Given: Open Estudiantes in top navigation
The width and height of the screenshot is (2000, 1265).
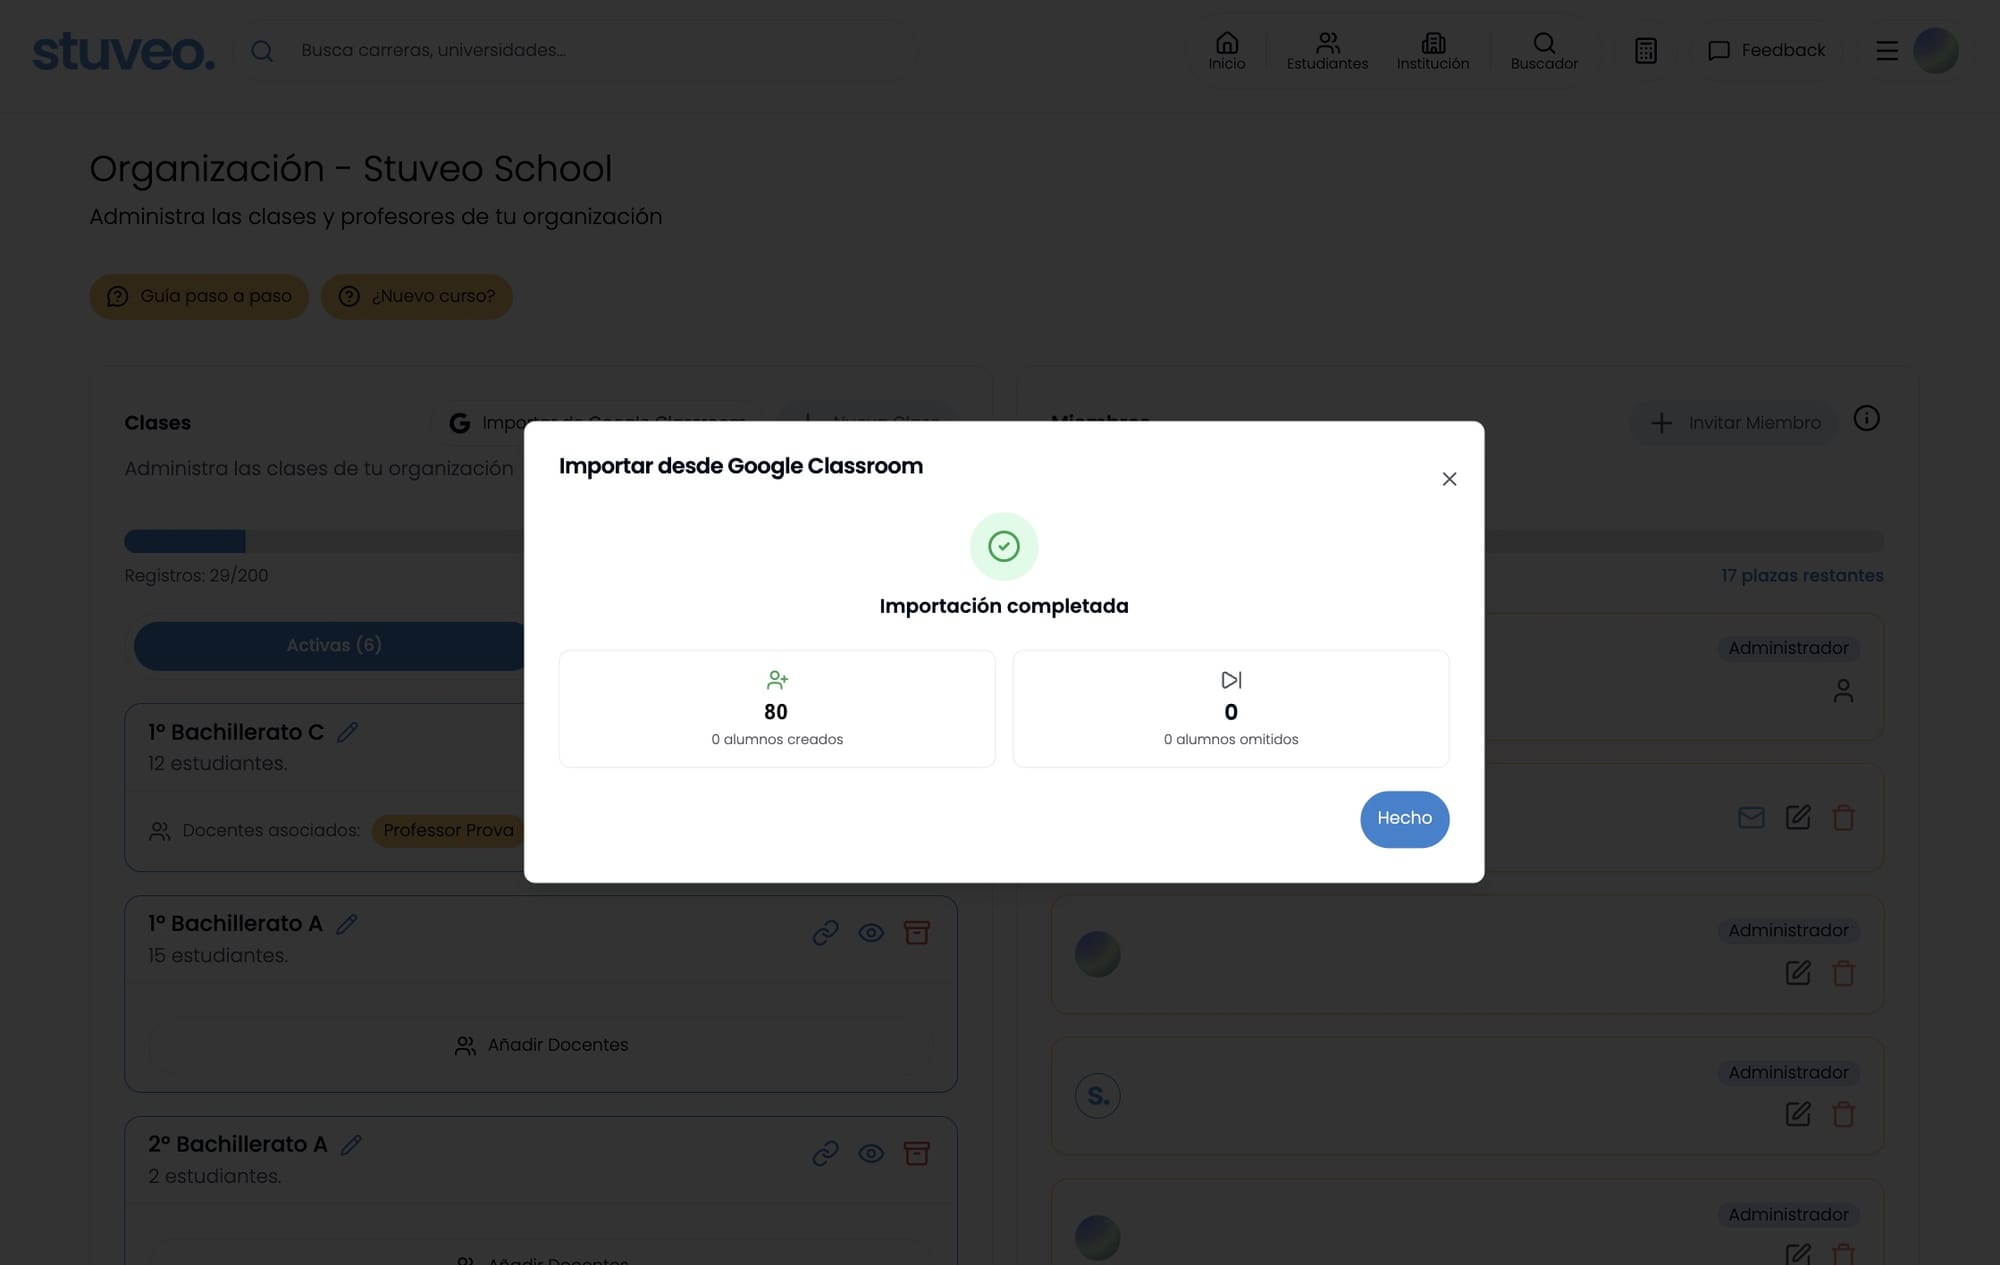Looking at the screenshot, I should pyautogui.click(x=1327, y=51).
